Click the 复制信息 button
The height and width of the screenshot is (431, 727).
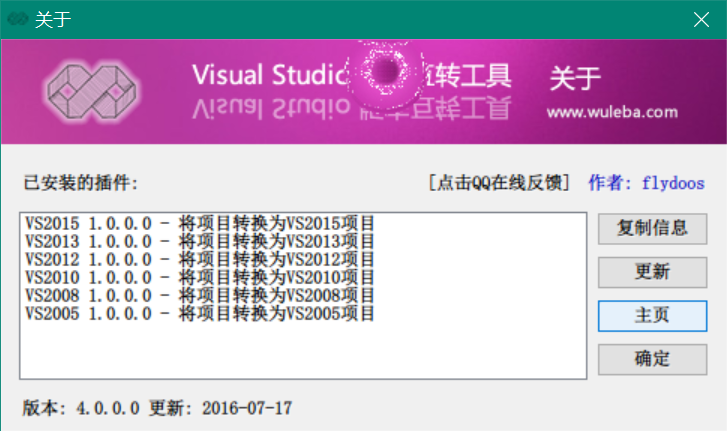click(652, 228)
